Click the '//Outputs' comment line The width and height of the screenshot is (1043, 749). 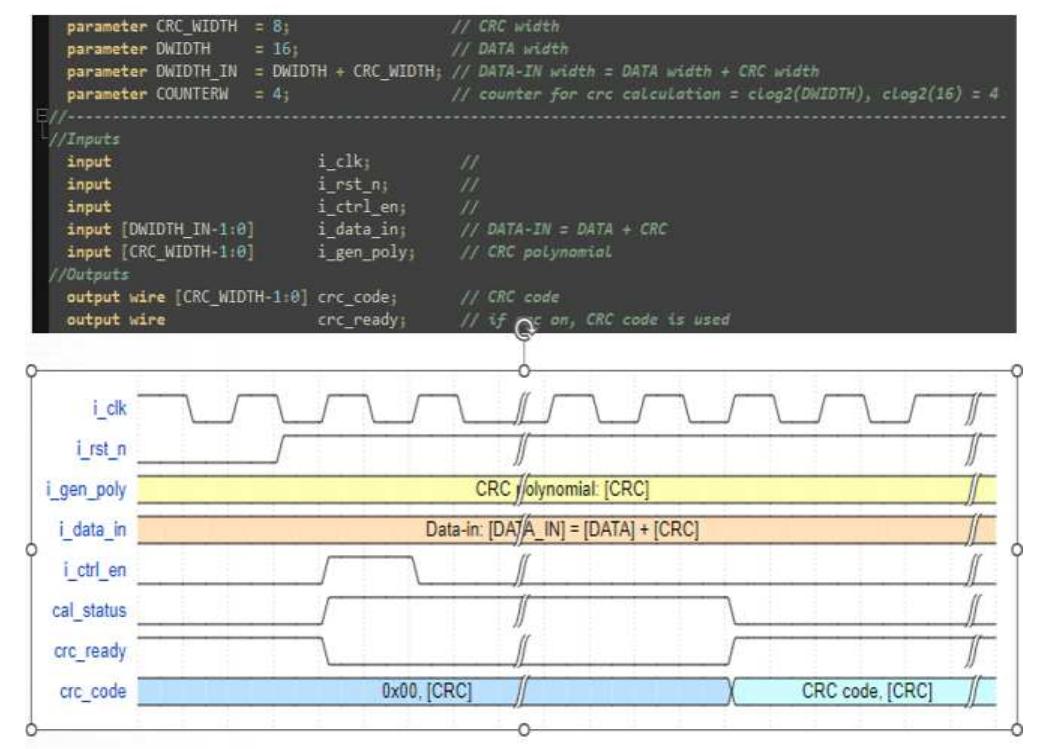[89, 274]
